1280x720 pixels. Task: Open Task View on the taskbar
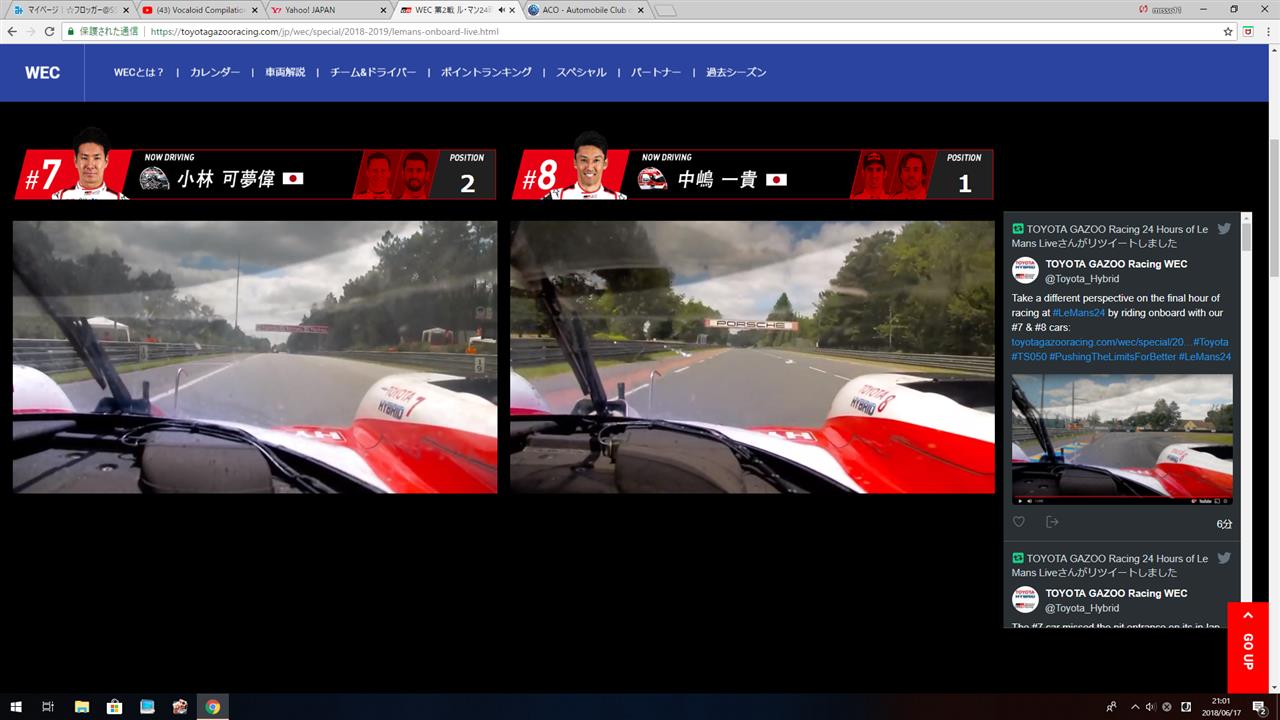[47, 707]
